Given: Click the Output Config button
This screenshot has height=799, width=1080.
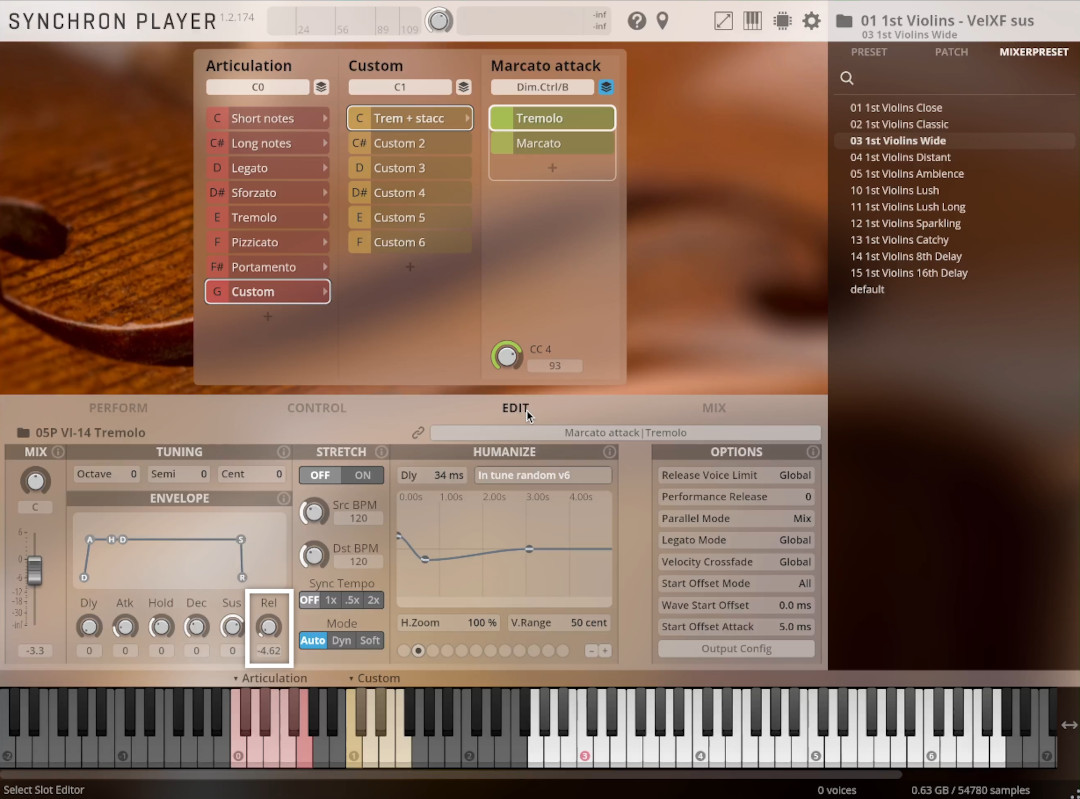Looking at the screenshot, I should coord(736,649).
